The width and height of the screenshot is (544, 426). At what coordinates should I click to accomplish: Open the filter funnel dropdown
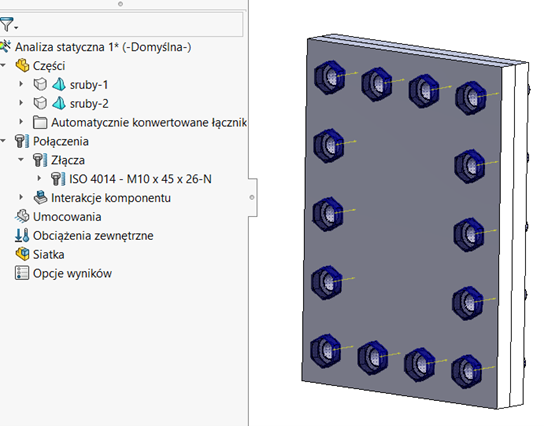click(8, 25)
